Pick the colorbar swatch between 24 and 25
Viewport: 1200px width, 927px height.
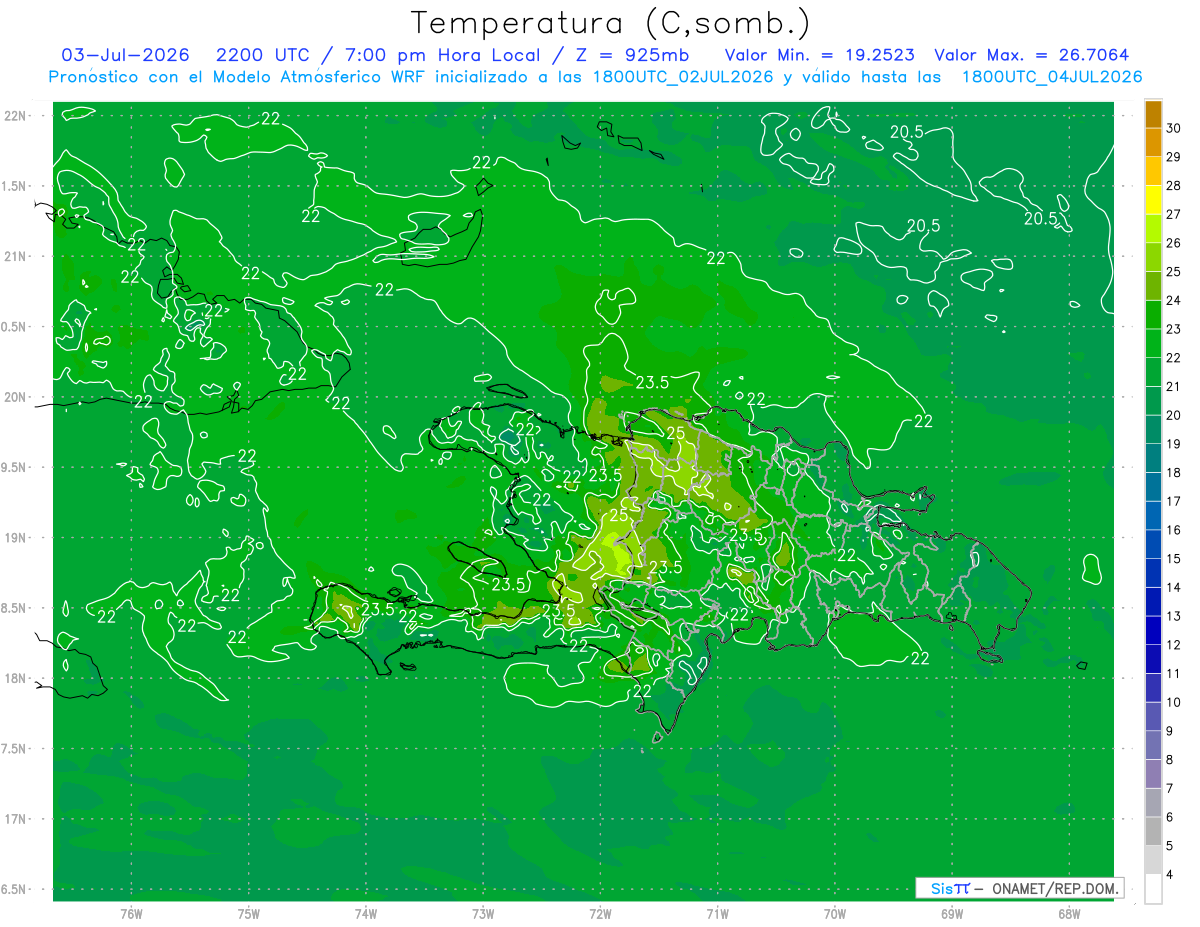coord(1153,287)
